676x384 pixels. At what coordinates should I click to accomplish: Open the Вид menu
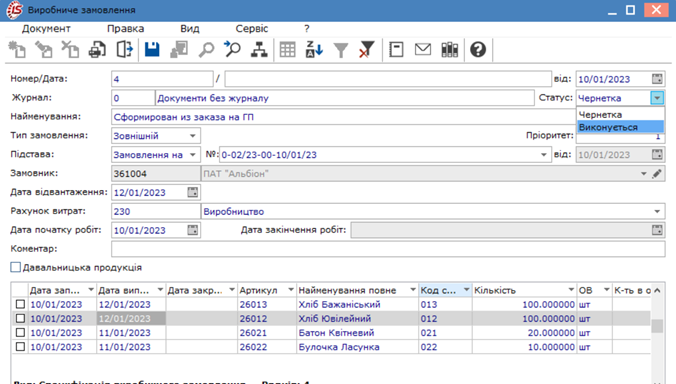coord(190,28)
